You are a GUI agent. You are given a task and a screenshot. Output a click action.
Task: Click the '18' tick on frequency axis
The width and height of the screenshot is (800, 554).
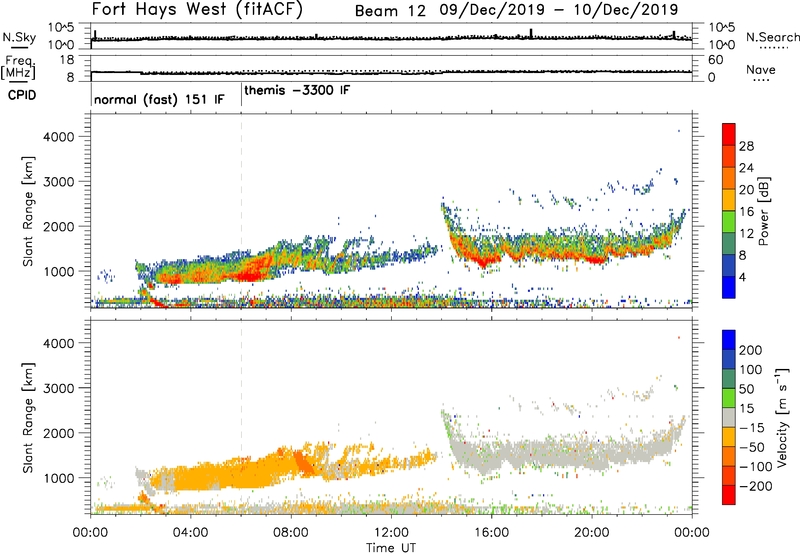pos(67,60)
